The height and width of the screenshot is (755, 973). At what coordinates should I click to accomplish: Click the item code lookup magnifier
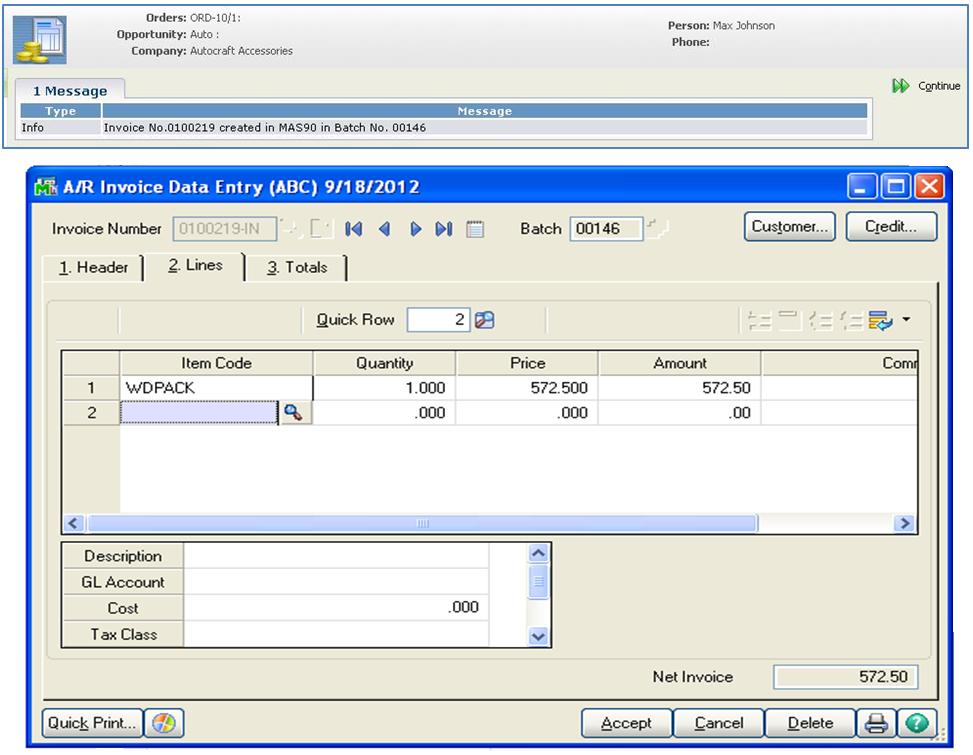294,412
